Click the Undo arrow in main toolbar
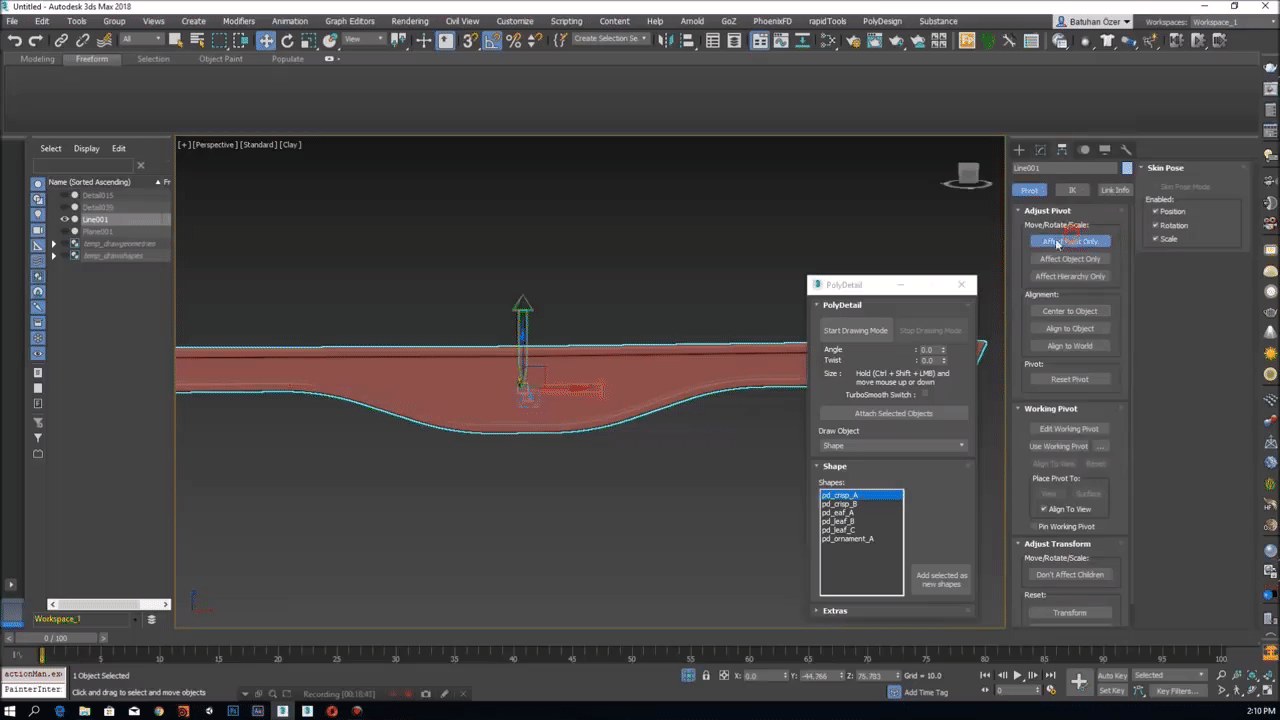The image size is (1280, 720). (x=14, y=41)
